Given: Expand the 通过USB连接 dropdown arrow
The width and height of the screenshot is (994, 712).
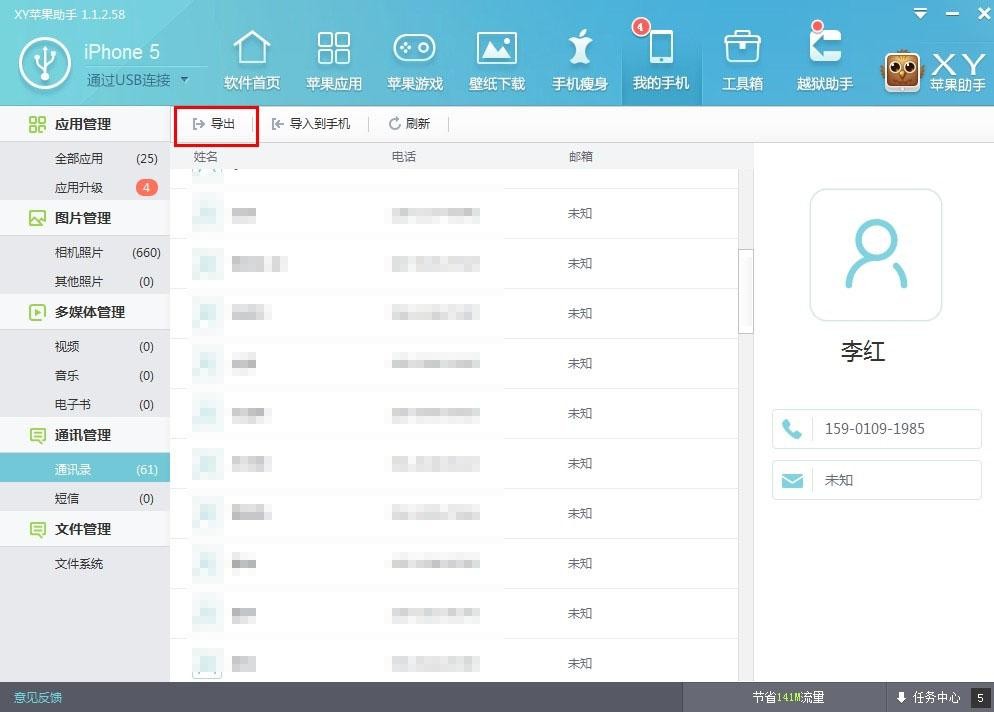Looking at the screenshot, I should coord(184,80).
